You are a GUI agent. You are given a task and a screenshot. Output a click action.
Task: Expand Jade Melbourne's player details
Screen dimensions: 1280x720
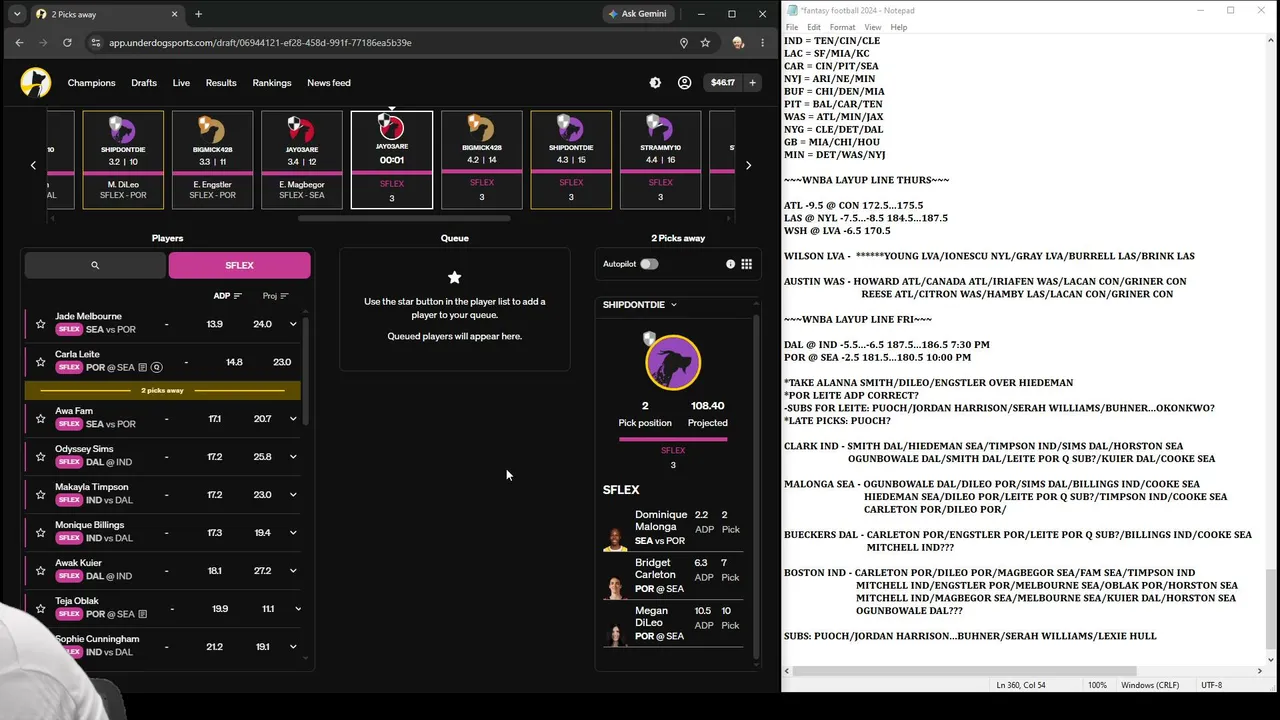tap(293, 324)
